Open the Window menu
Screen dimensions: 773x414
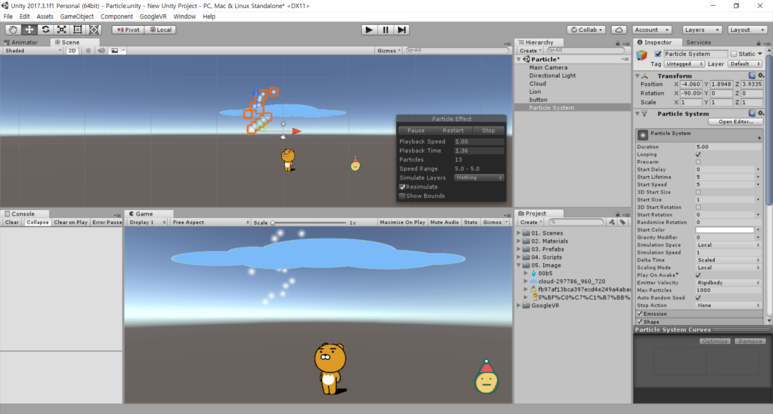184,16
